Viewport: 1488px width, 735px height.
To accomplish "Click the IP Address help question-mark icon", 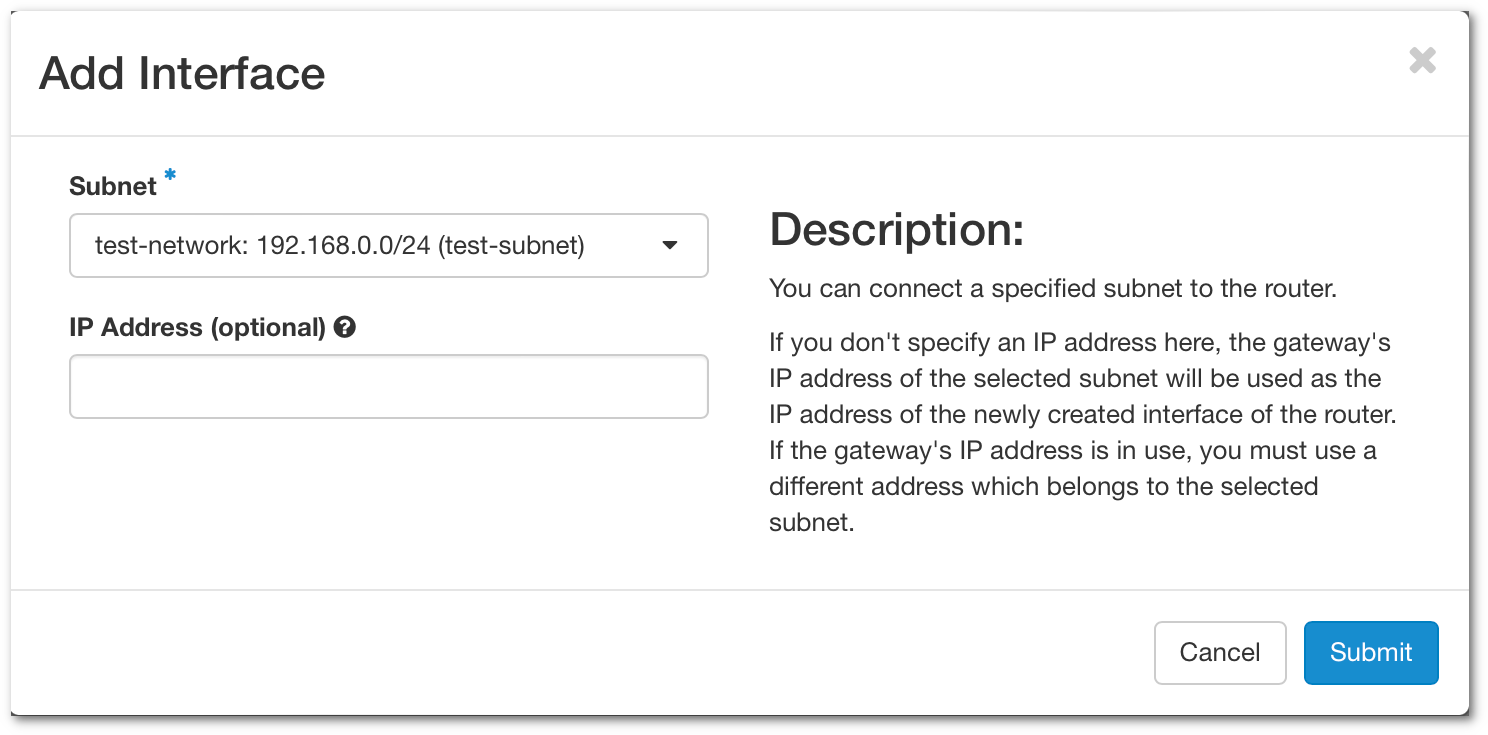I will (x=345, y=327).
